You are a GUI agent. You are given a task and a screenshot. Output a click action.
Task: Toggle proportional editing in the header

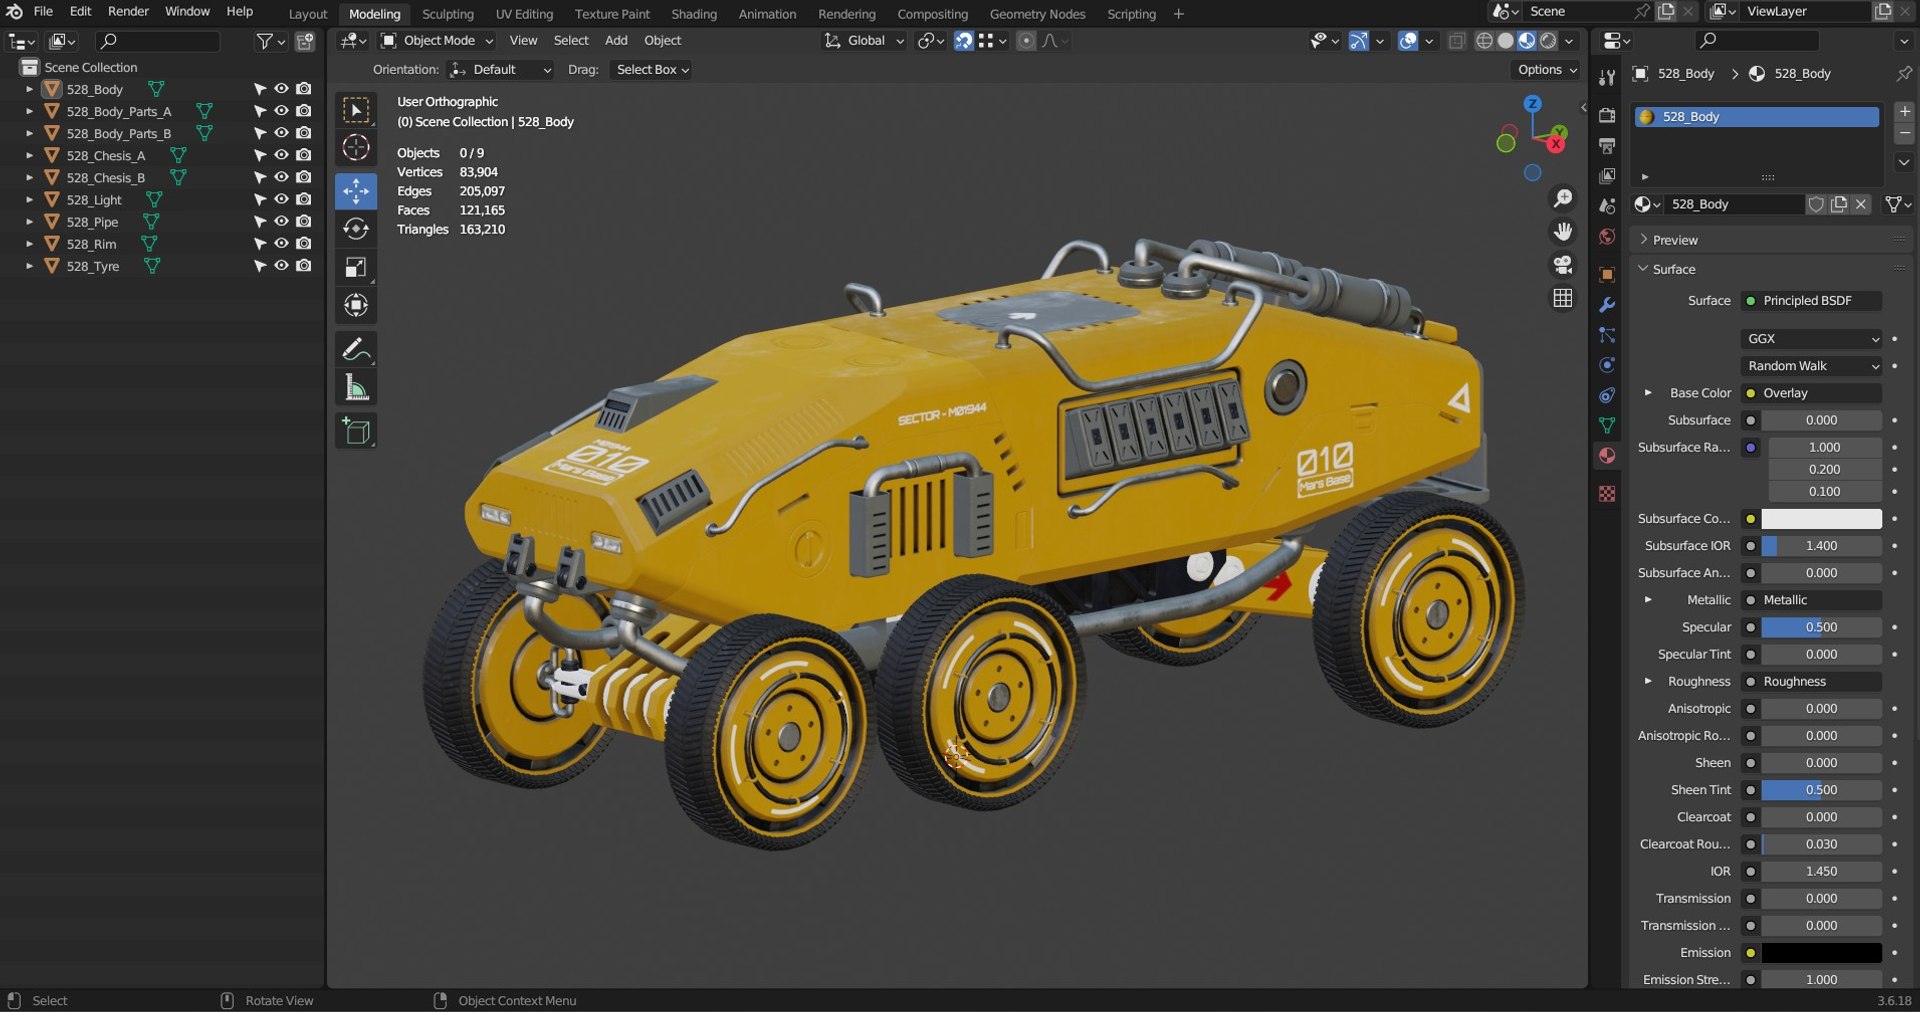(1026, 41)
